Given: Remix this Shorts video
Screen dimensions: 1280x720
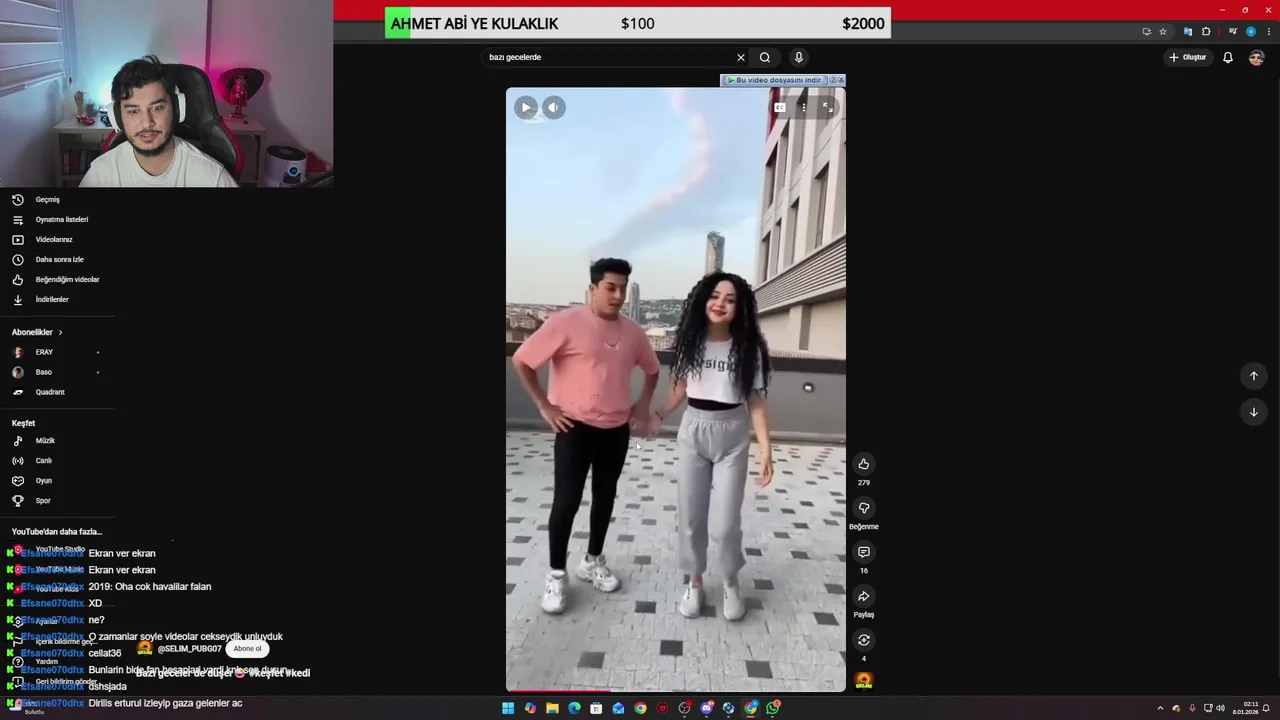Looking at the screenshot, I should coord(864,640).
